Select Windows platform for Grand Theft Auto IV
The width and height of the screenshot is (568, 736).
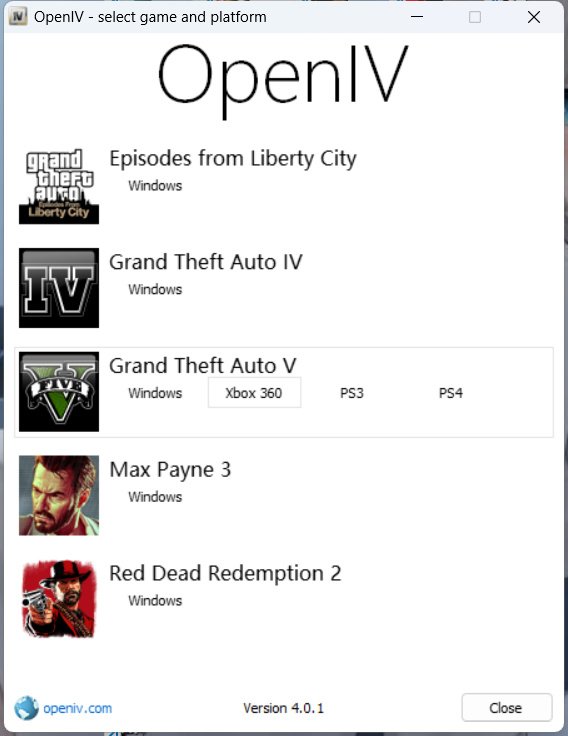tap(155, 289)
